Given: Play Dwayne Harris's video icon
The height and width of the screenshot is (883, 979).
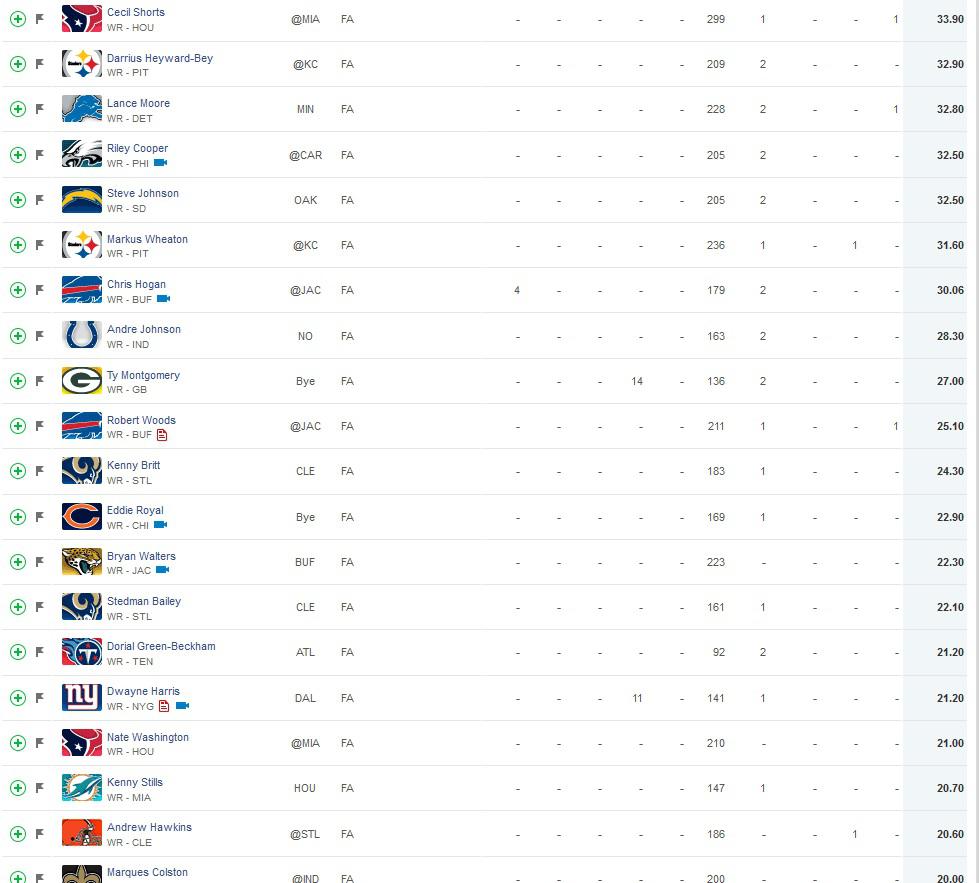Looking at the screenshot, I should [182, 706].
